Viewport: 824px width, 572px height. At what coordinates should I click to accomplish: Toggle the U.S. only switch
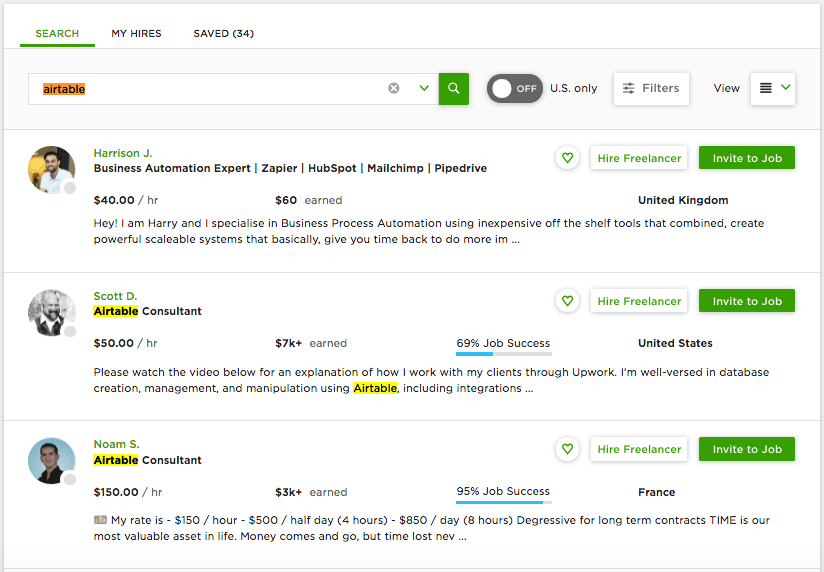[514, 88]
